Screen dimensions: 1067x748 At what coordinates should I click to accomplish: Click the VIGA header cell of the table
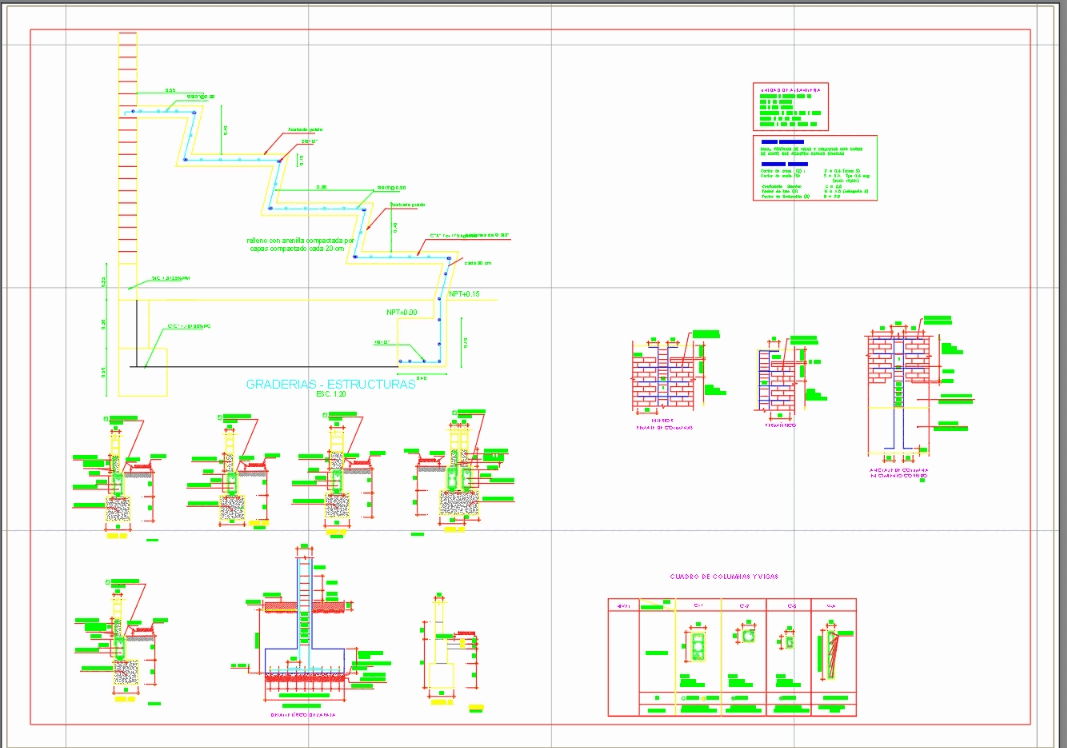[x=829, y=605]
